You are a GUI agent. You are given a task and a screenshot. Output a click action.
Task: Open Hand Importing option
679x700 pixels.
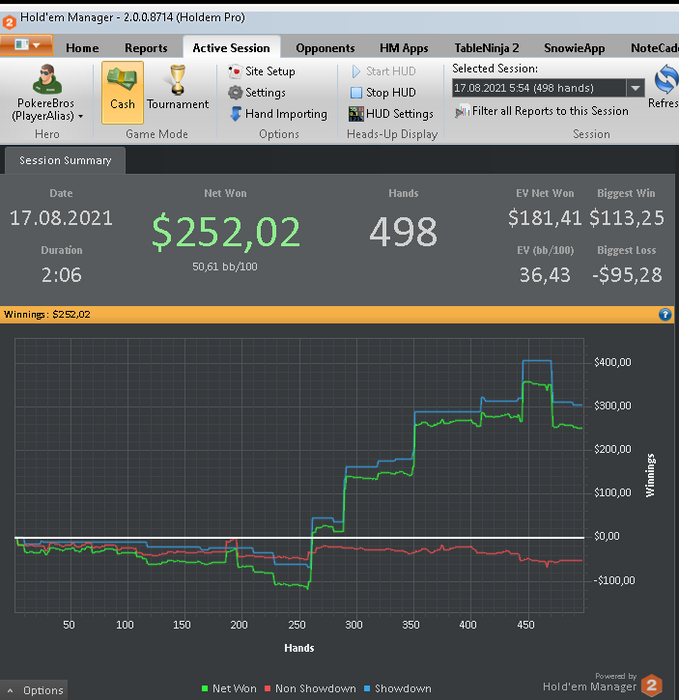click(x=279, y=114)
